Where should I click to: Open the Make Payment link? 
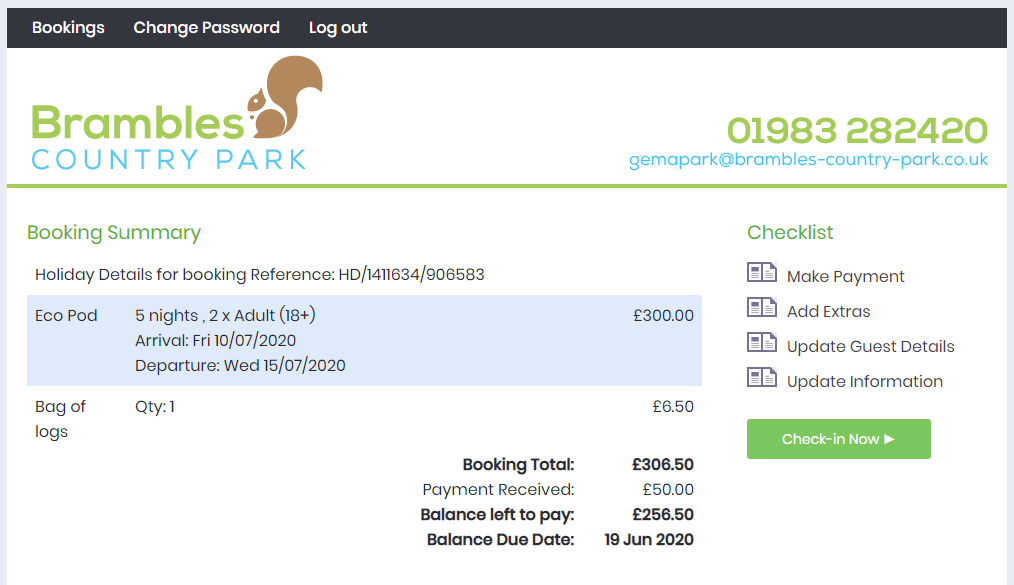pyautogui.click(x=845, y=277)
